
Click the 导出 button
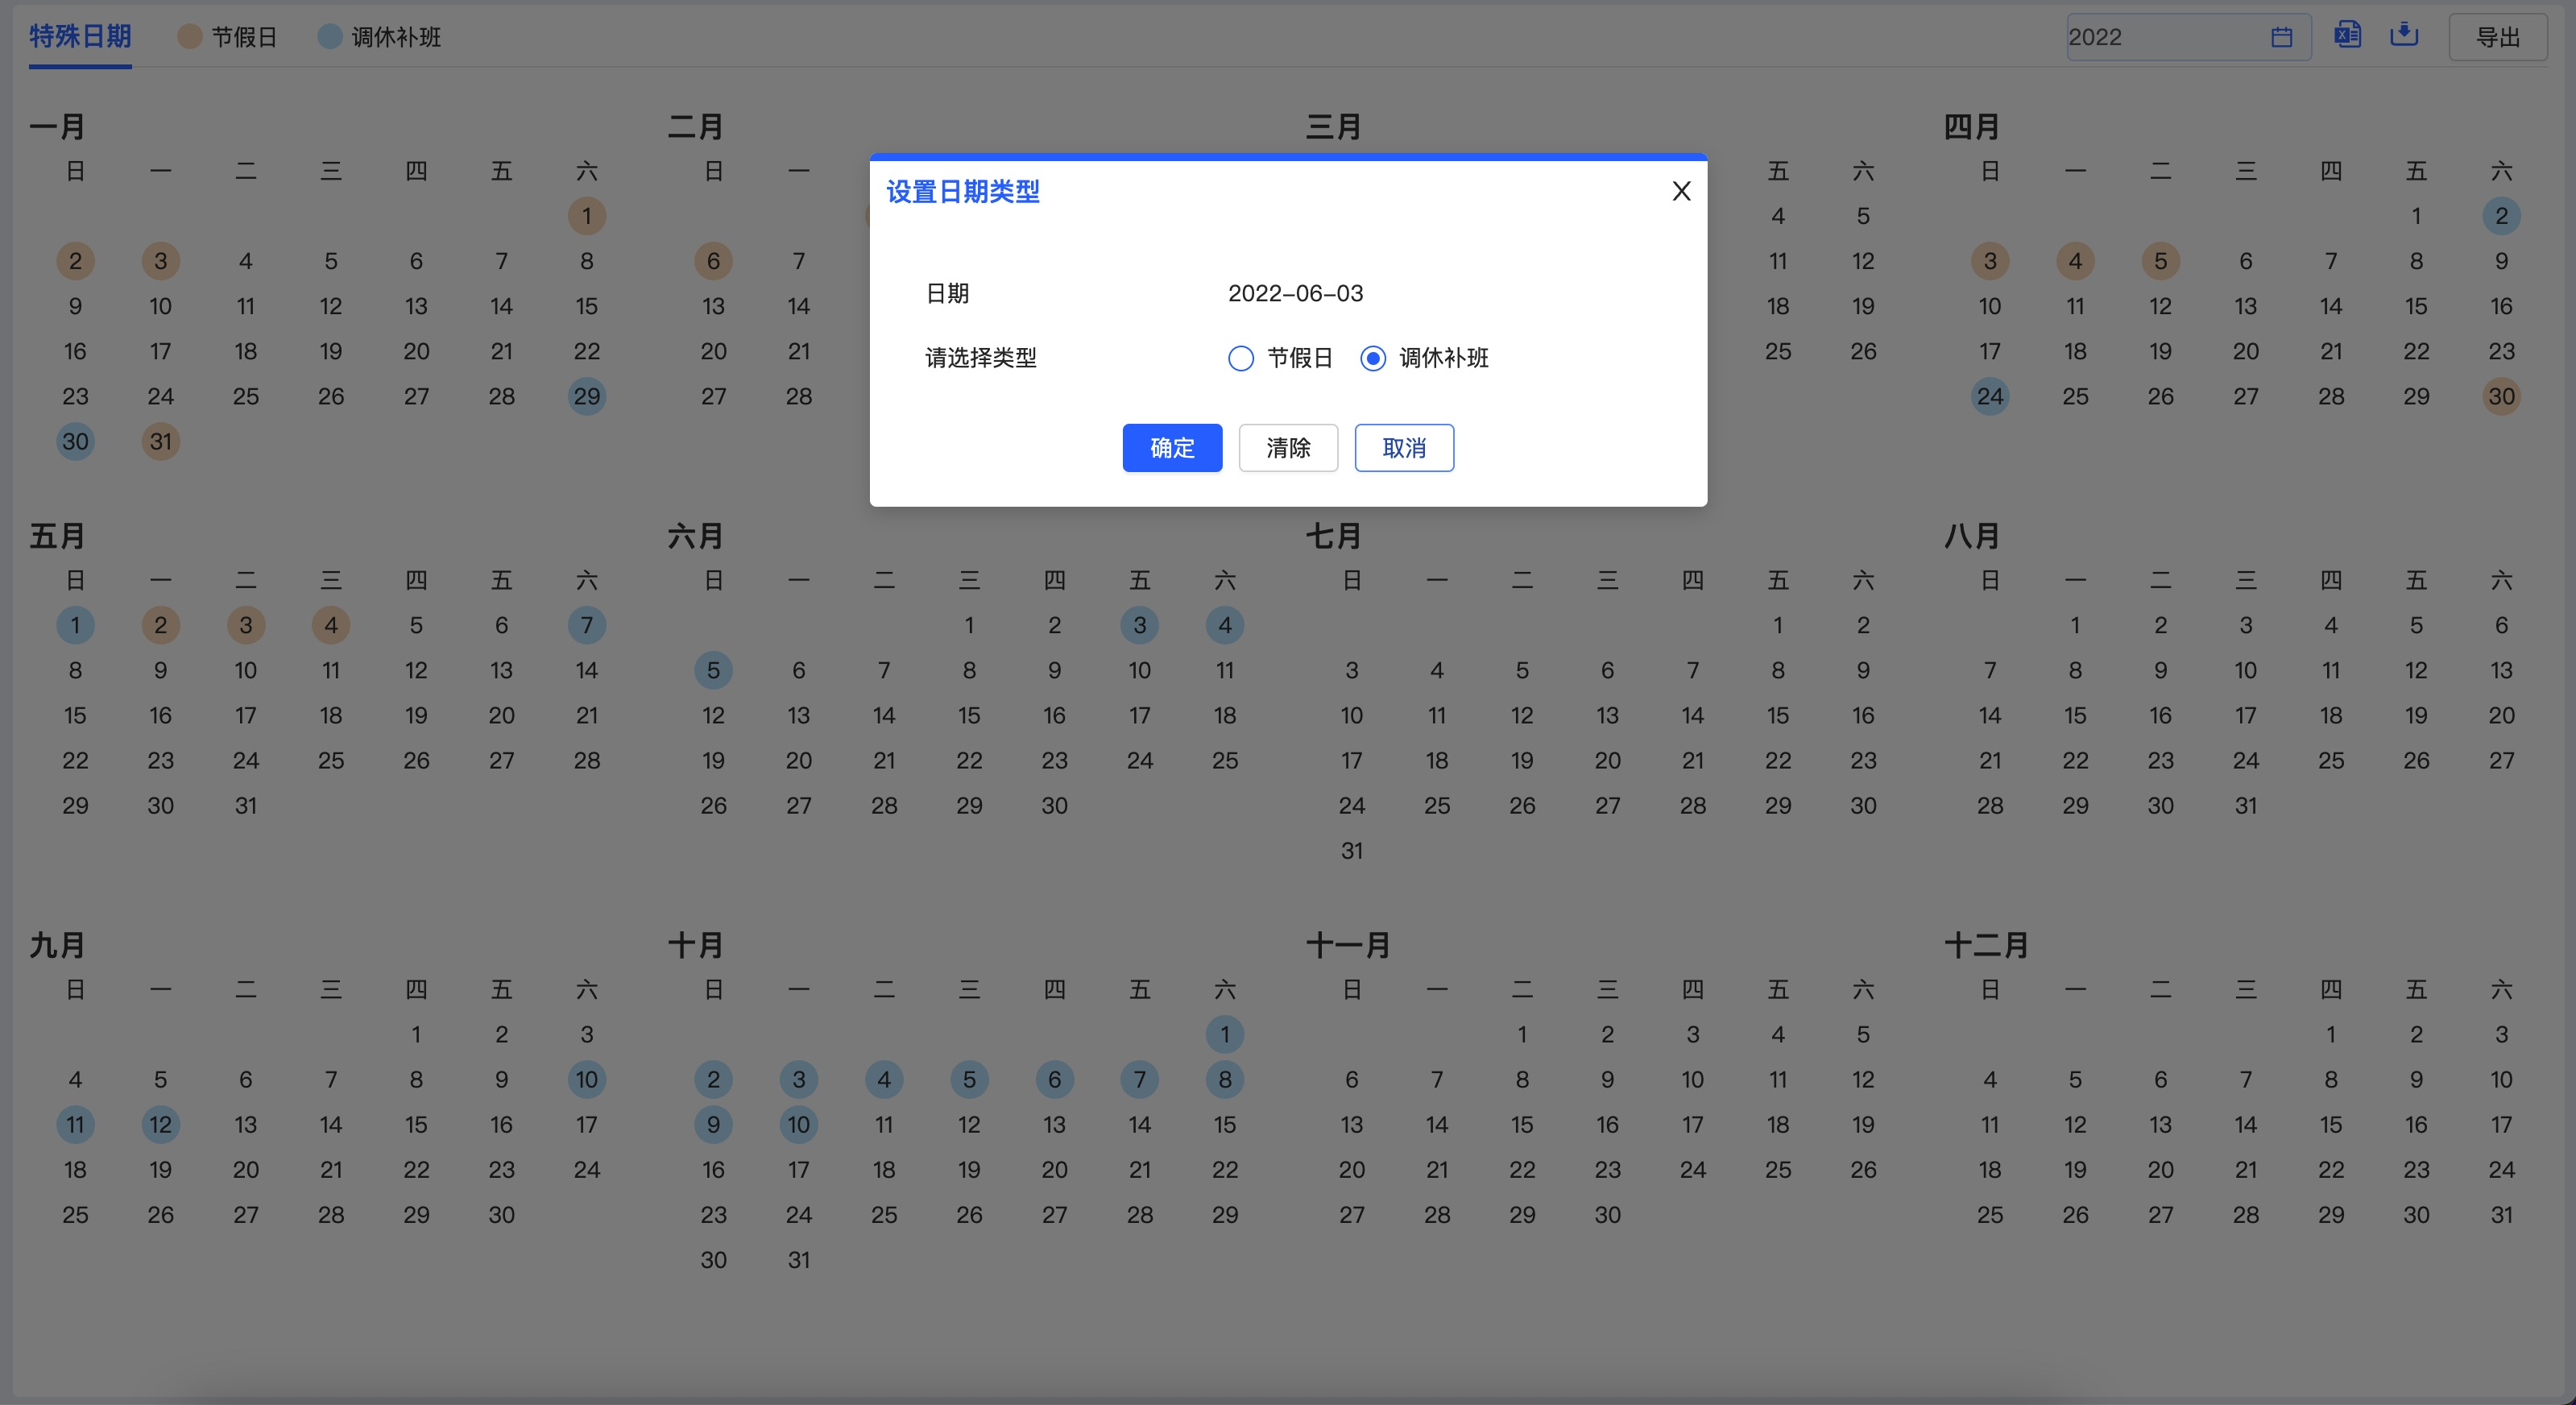2497,37
